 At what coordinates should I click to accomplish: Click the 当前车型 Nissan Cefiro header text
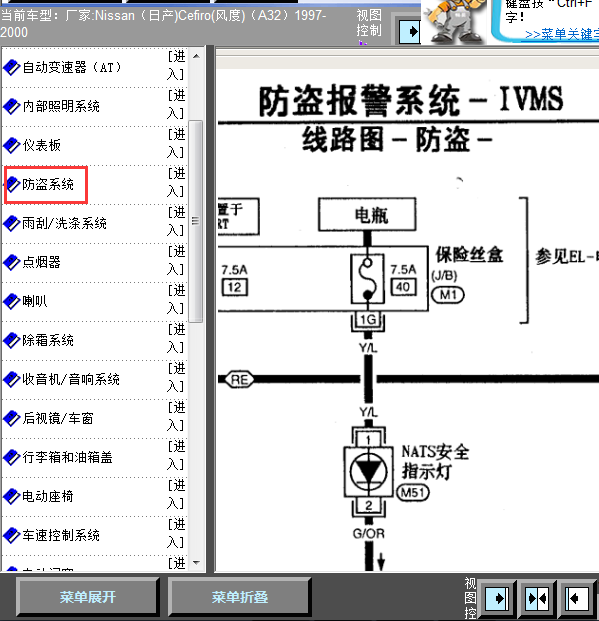[x=163, y=23]
